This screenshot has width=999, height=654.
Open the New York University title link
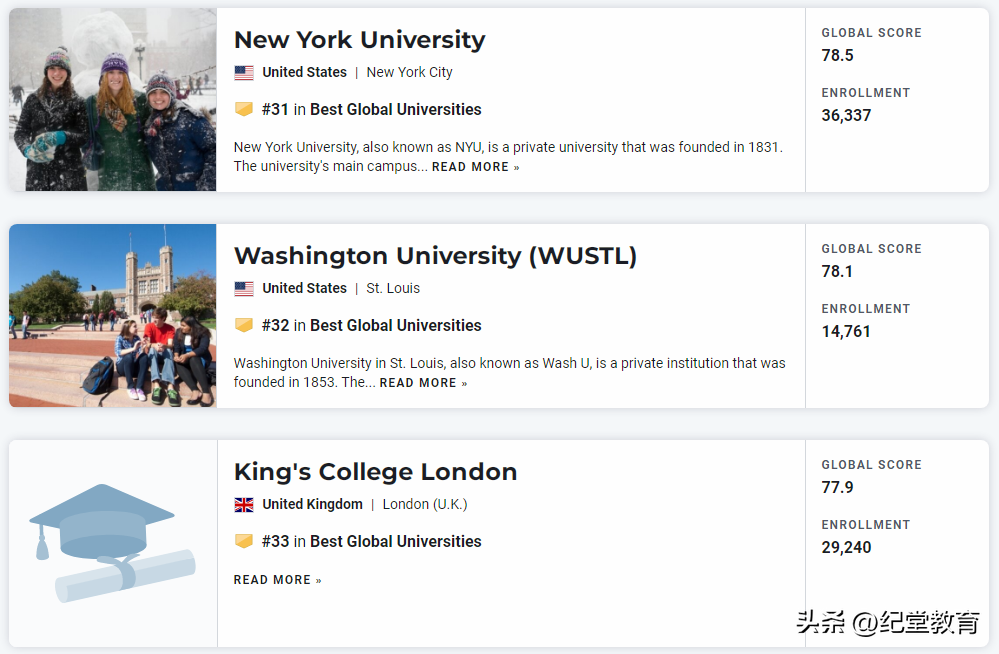coord(359,40)
